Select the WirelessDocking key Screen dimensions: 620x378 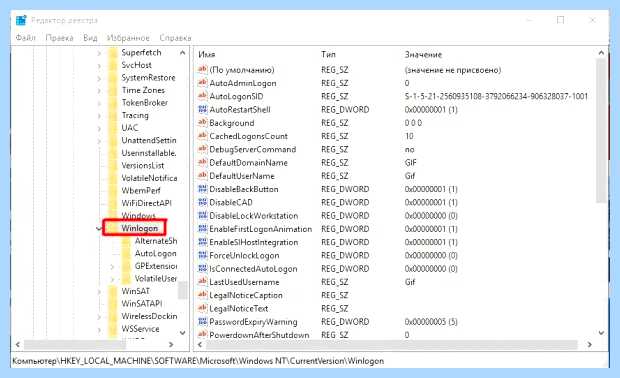[149, 316]
